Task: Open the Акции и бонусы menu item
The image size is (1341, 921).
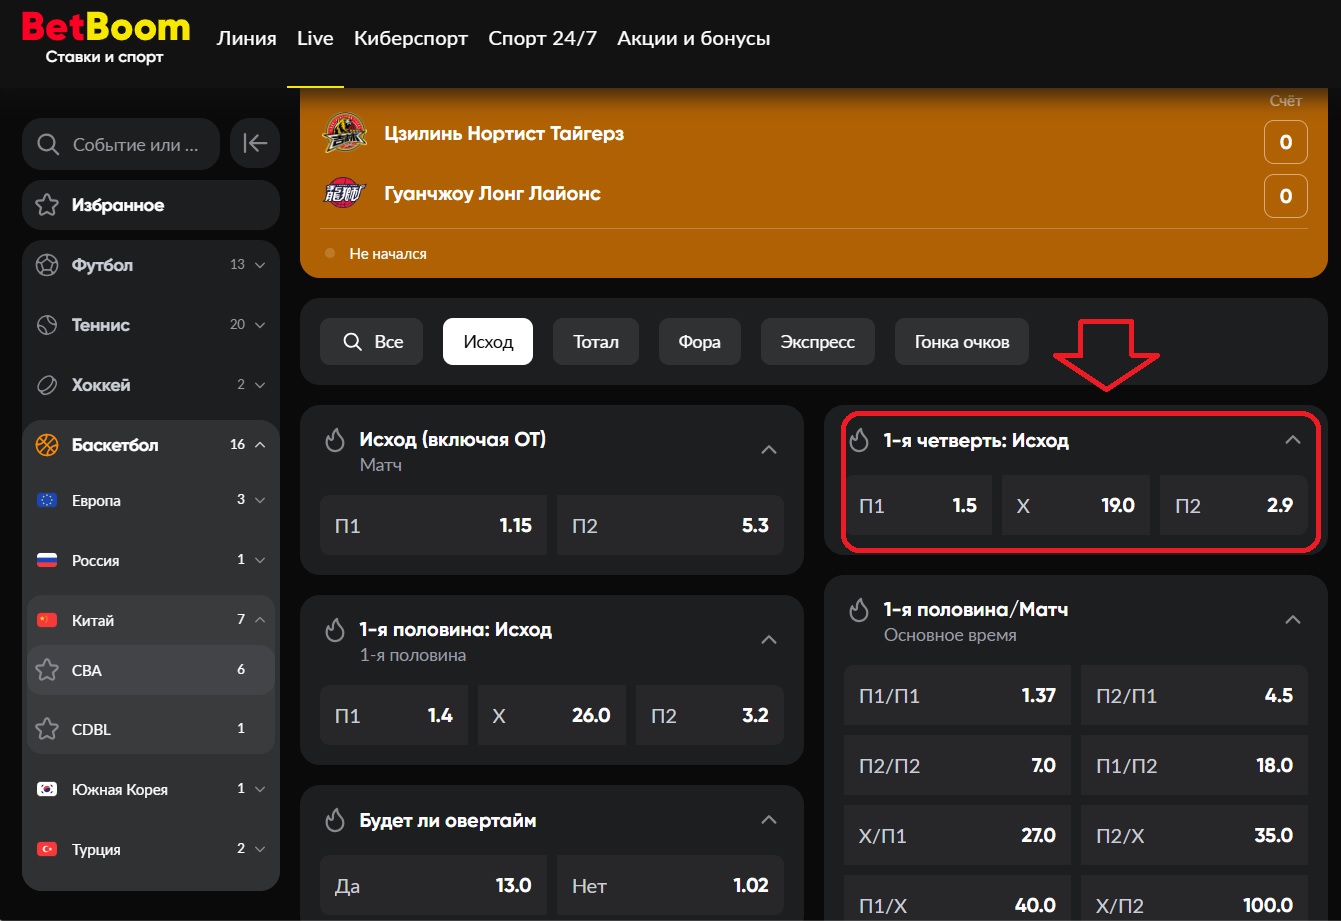Action: [694, 39]
